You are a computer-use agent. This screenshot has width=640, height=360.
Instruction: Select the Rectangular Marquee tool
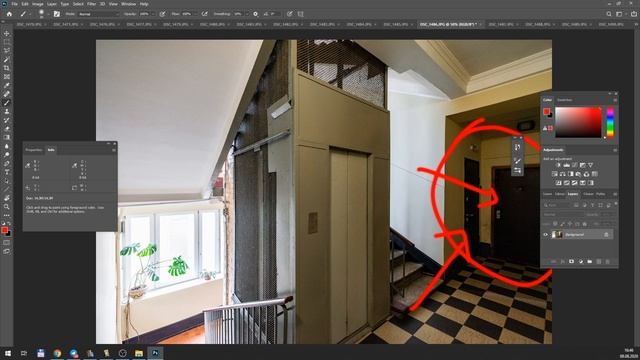click(x=7, y=42)
